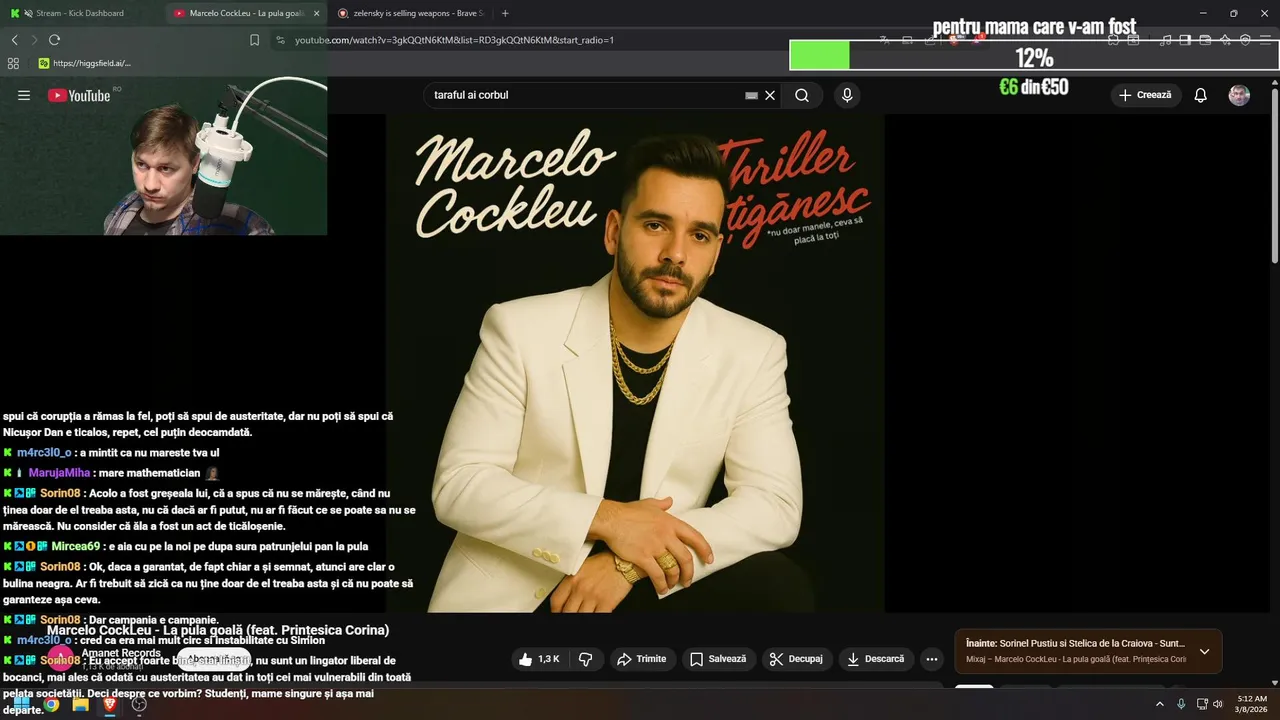Screen dimensions: 1280x720
Task: Open the browser apps grid shortcut
Action: tap(13, 63)
